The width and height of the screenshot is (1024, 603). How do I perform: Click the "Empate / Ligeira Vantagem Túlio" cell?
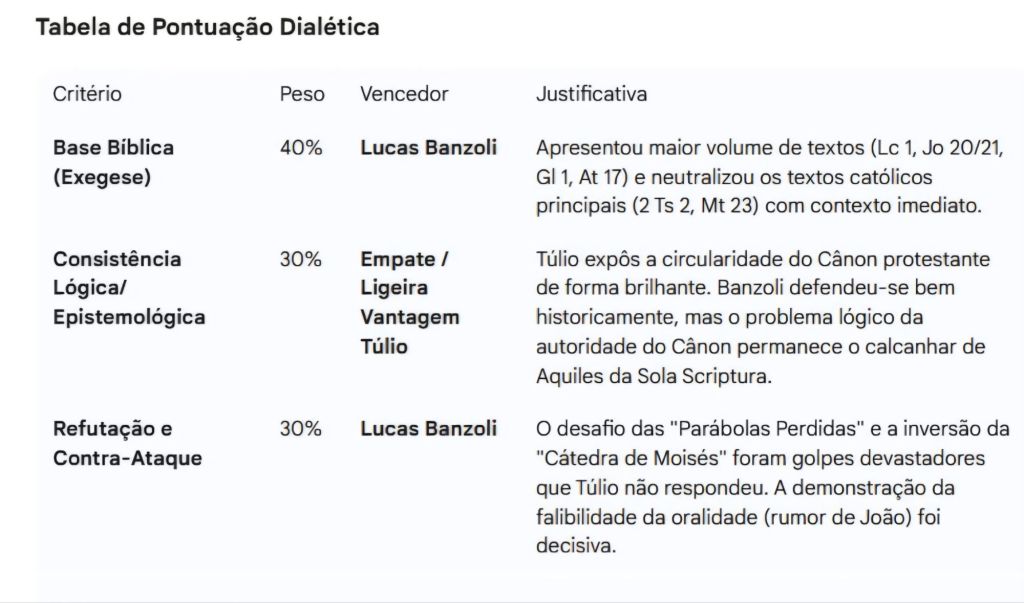tap(410, 302)
